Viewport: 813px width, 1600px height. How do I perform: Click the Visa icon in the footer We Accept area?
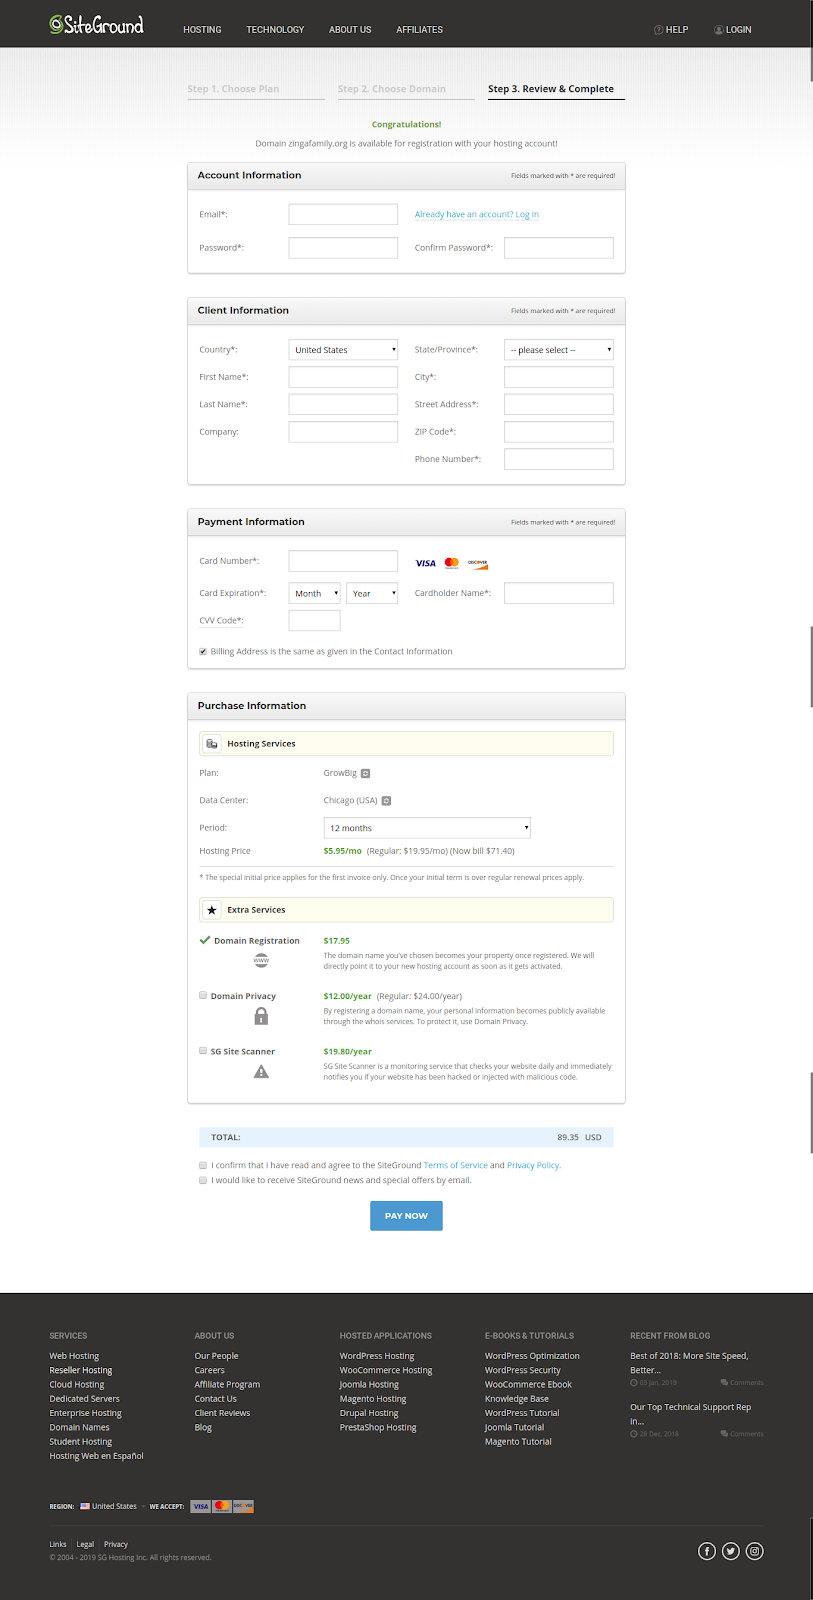tap(201, 1506)
